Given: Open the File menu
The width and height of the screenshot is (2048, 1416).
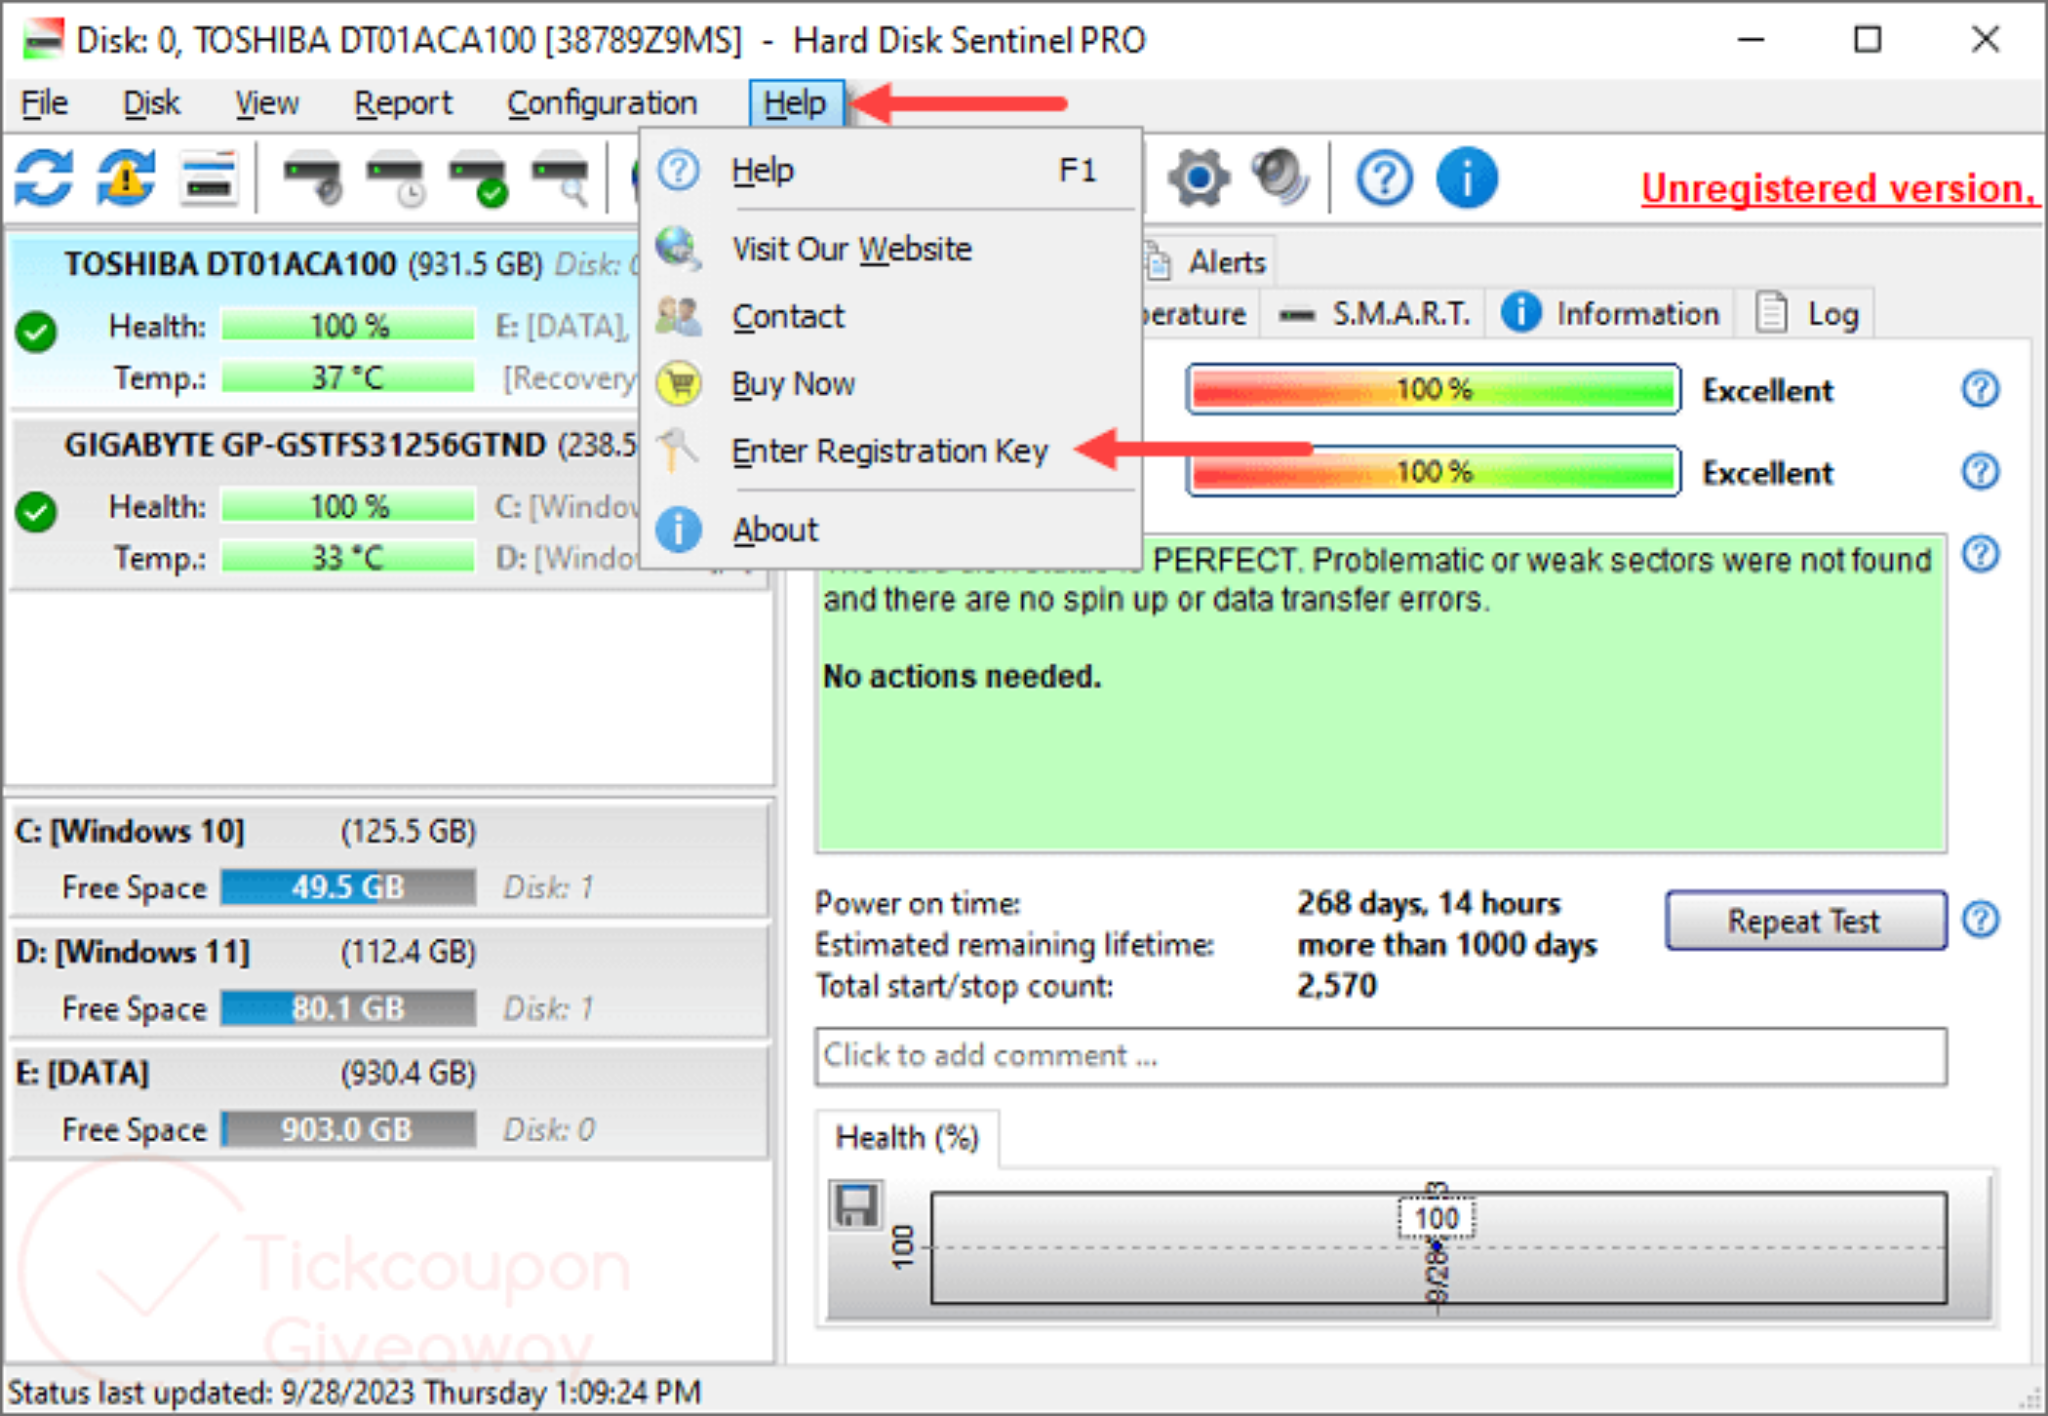Looking at the screenshot, I should [44, 103].
